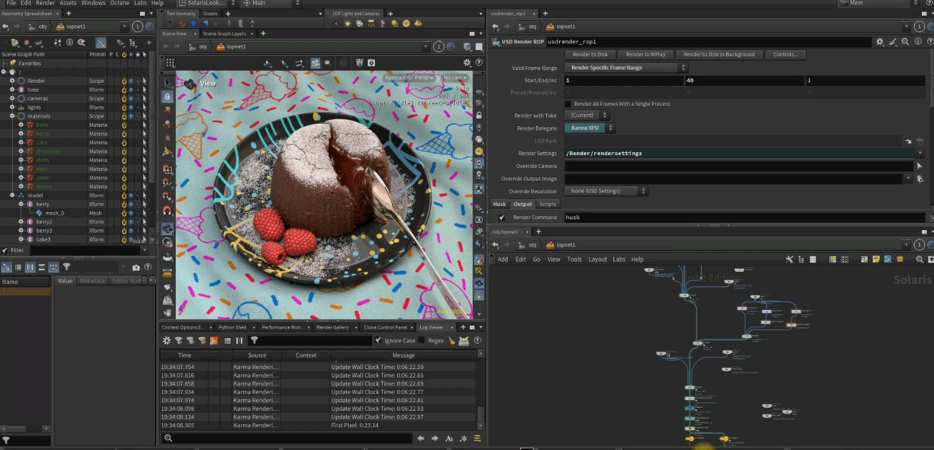The height and width of the screenshot is (450, 934).
Task: Enable Render All Frames With a Single Process
Action: click(569, 103)
